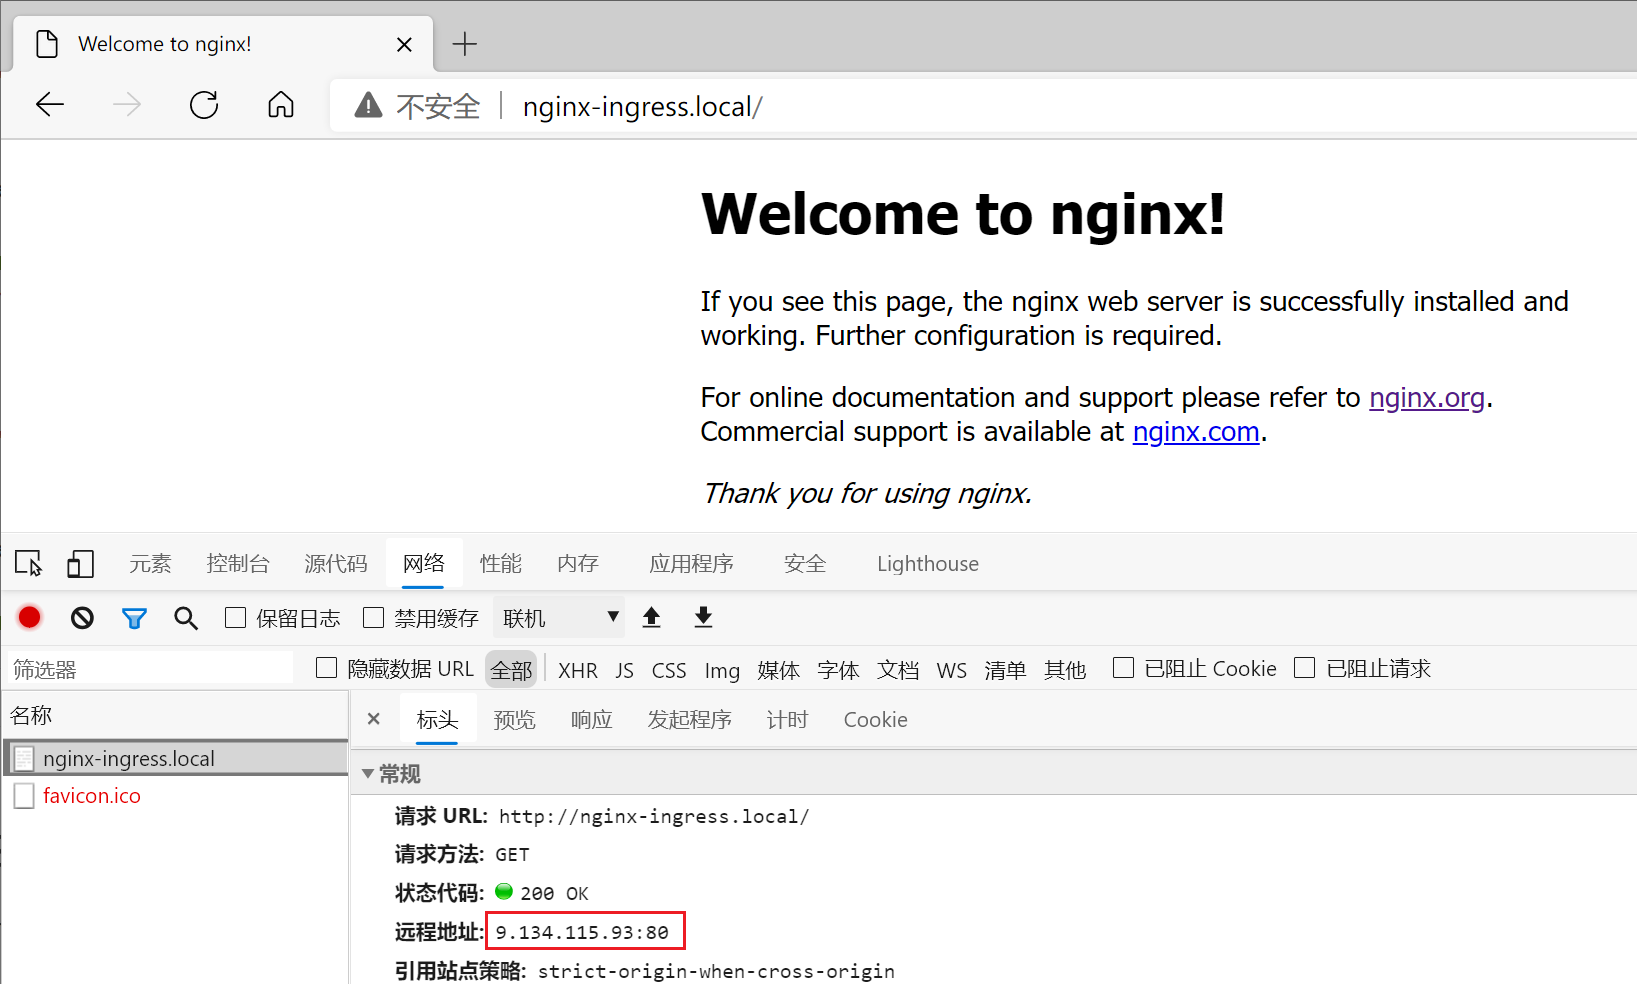This screenshot has width=1637, height=984.
Task: Clear the network log
Action: pos(82,618)
